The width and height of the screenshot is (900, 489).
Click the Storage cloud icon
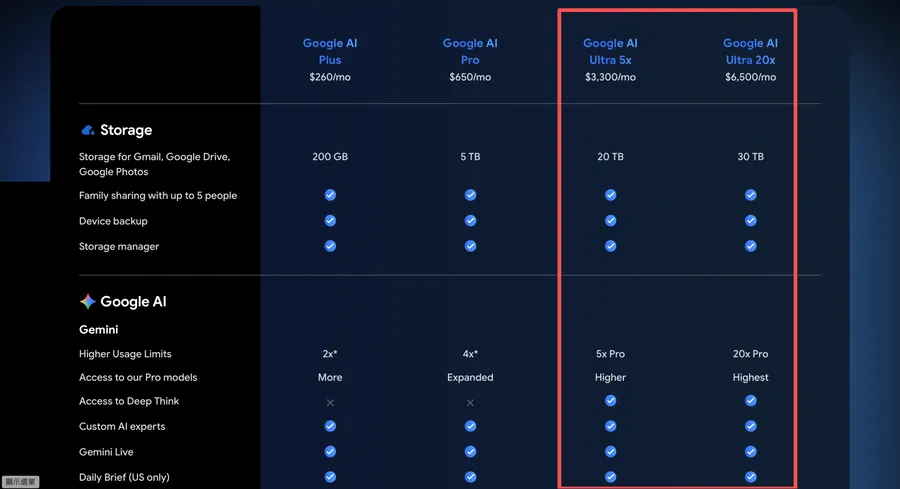pos(88,130)
